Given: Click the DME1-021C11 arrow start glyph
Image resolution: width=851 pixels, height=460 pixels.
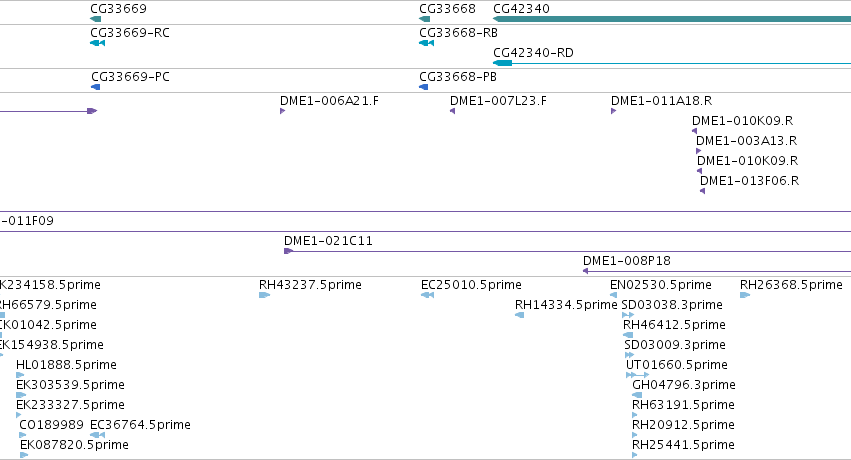Looking at the screenshot, I should (x=289, y=251).
